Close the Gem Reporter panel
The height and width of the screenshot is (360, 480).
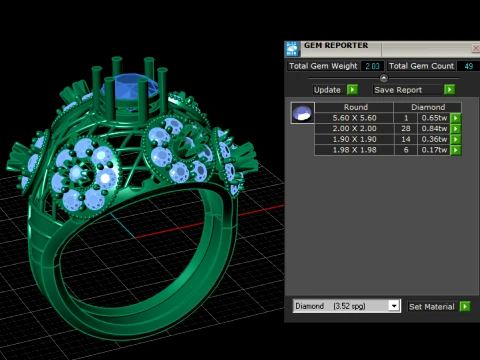[x=476, y=49]
